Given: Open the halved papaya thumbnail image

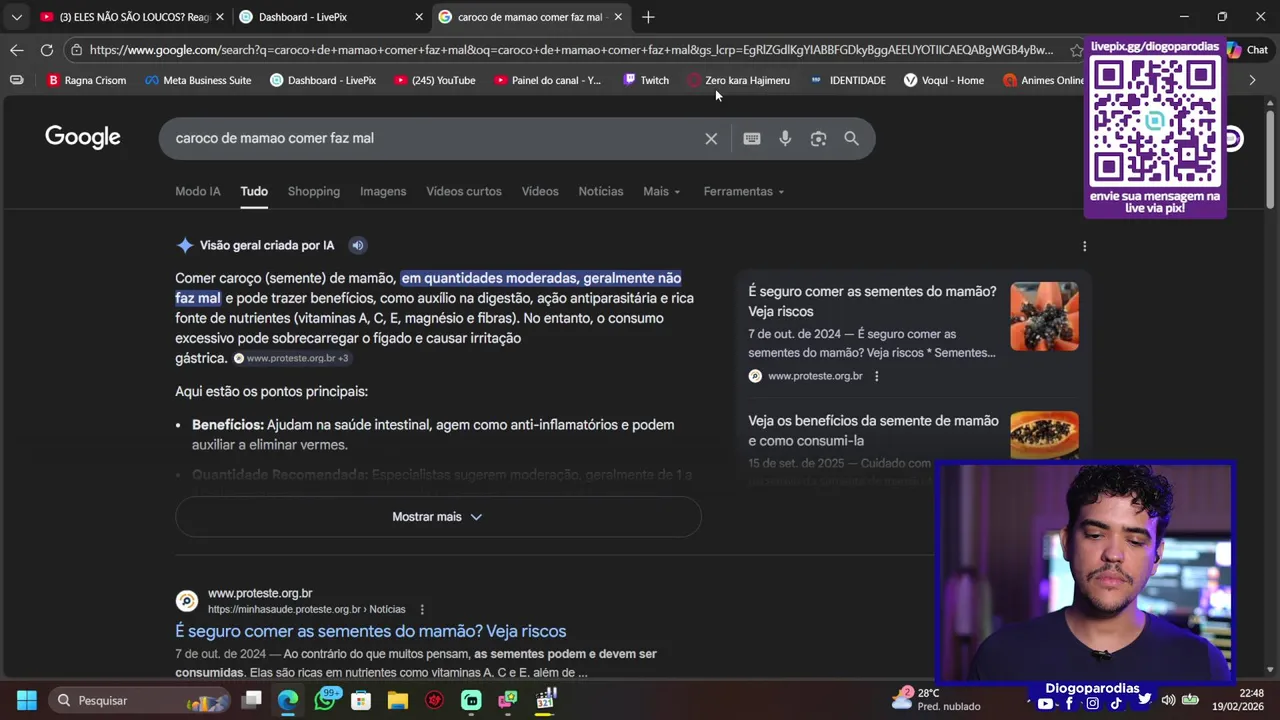Looking at the screenshot, I should pyautogui.click(x=1044, y=436).
